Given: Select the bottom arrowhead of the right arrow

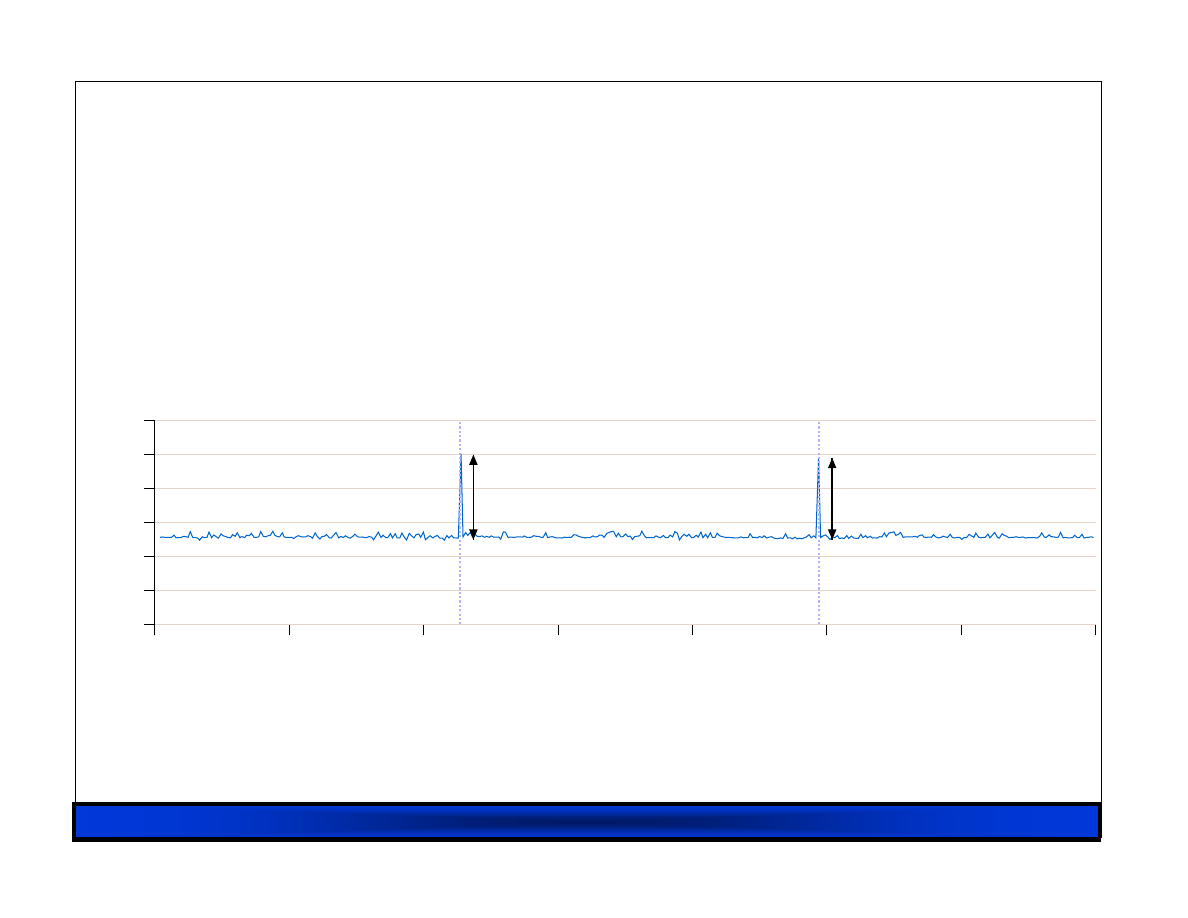Looking at the screenshot, I should coord(832,534).
